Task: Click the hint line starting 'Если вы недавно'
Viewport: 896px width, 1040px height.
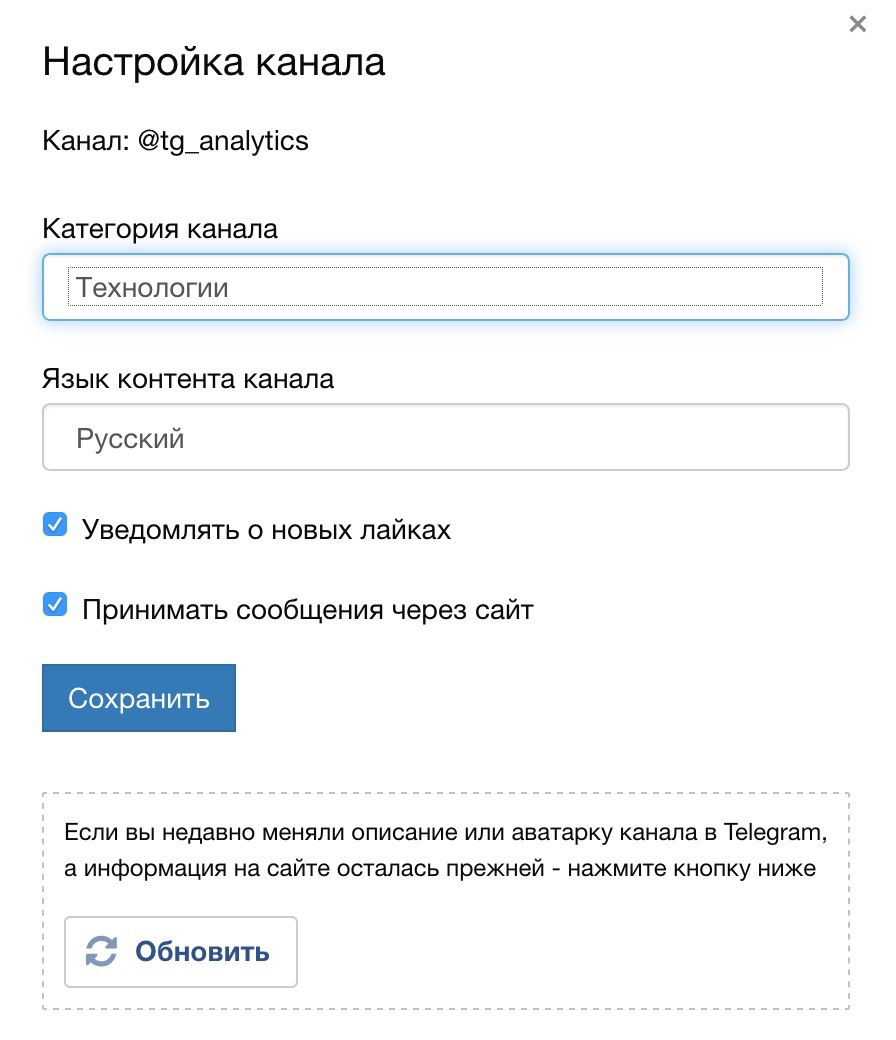Action: (446, 832)
